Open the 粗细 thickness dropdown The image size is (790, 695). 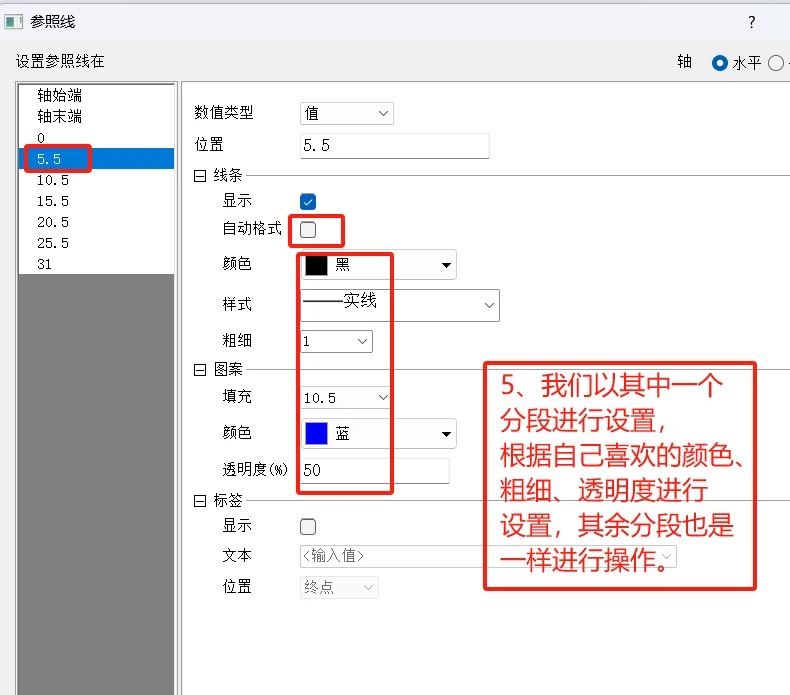[x=336, y=341]
